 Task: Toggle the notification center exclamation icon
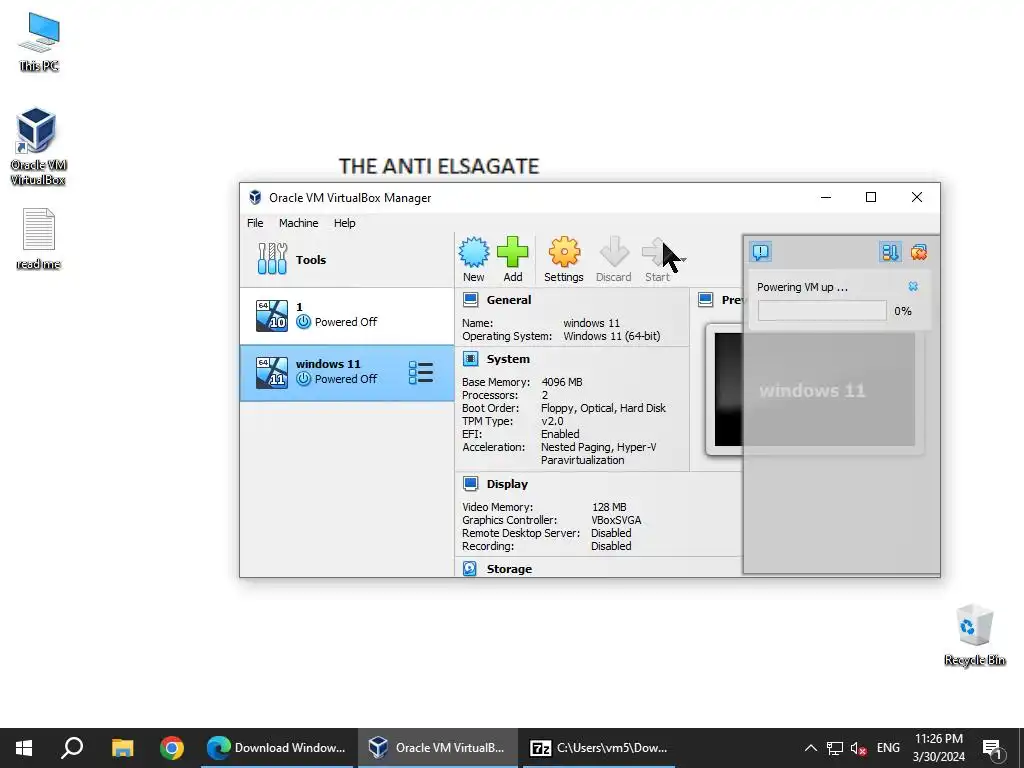click(x=761, y=252)
